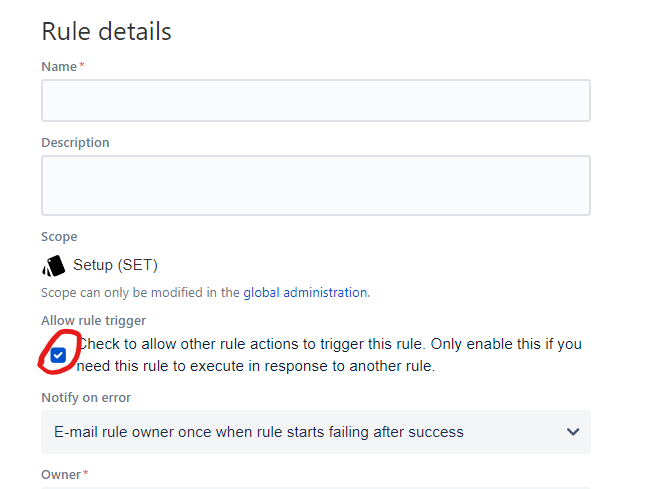This screenshot has width=645, height=489.
Task: Select the Setup (SET) scope text
Action: 116,265
